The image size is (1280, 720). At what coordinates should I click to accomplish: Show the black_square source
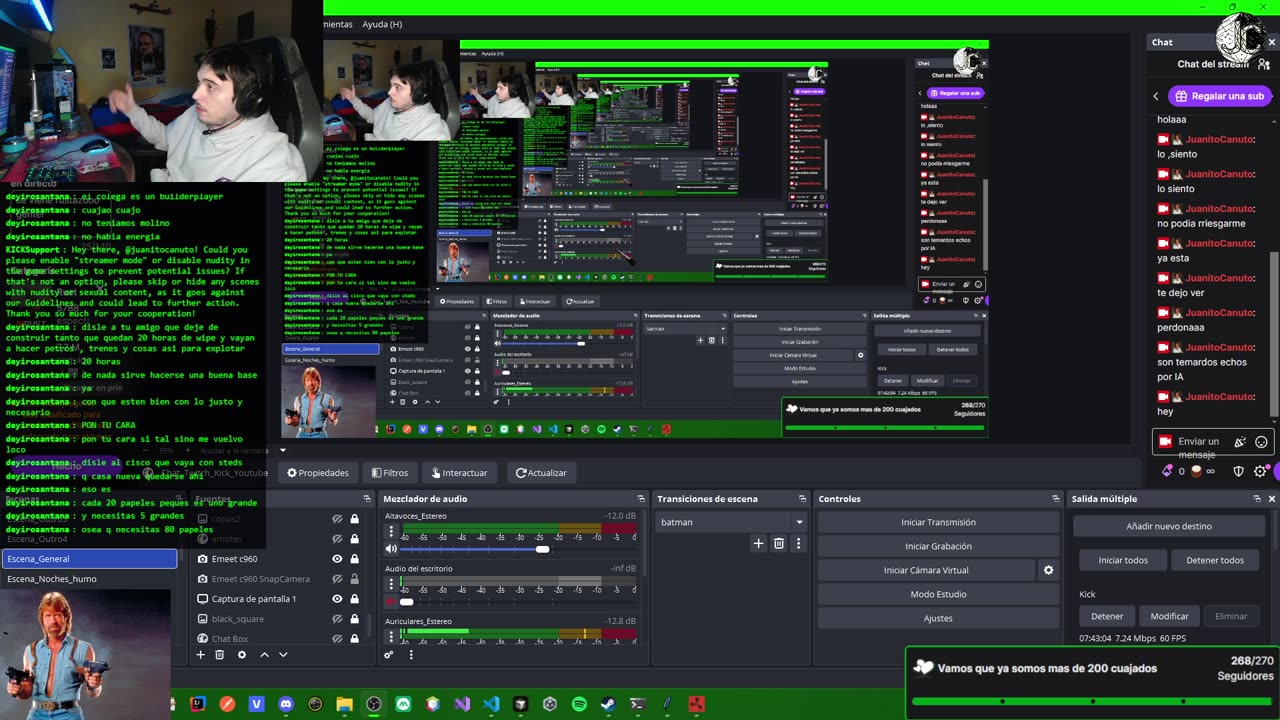click(337, 619)
